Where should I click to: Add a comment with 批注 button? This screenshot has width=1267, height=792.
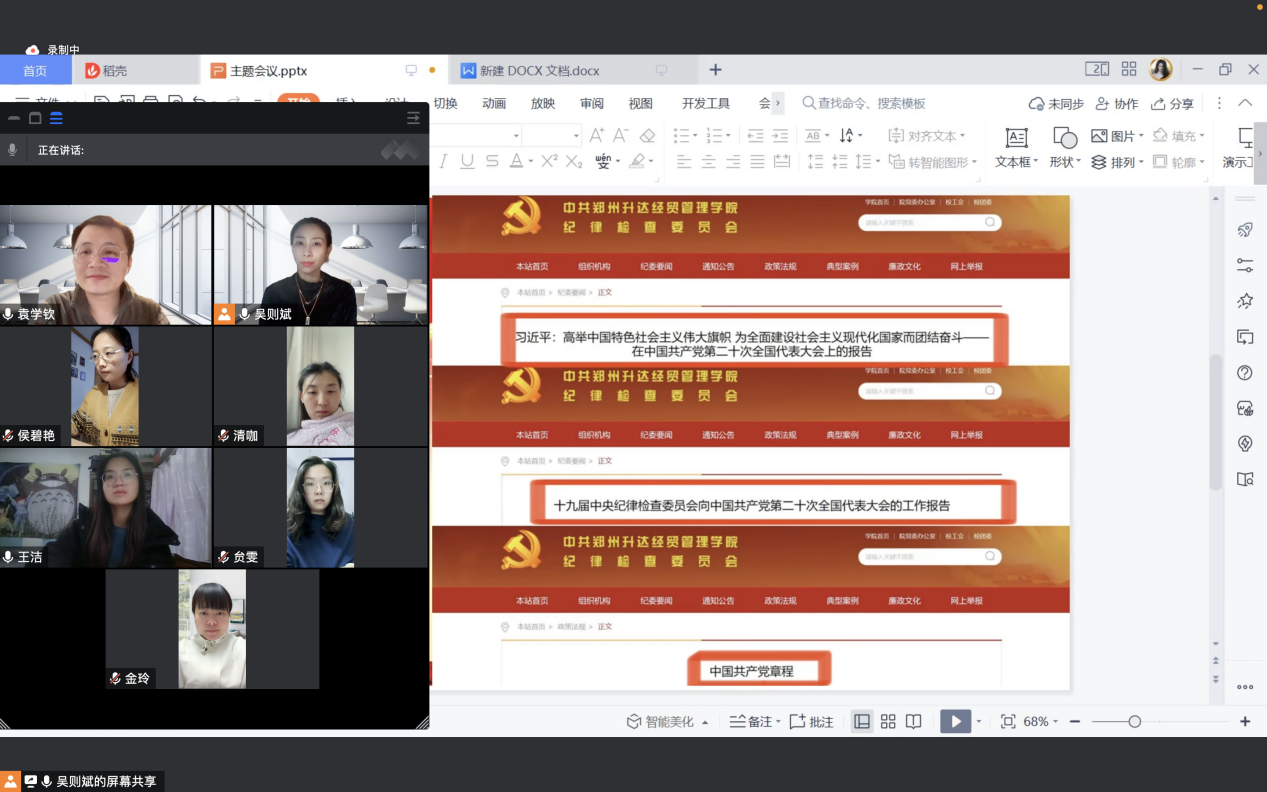coord(812,722)
